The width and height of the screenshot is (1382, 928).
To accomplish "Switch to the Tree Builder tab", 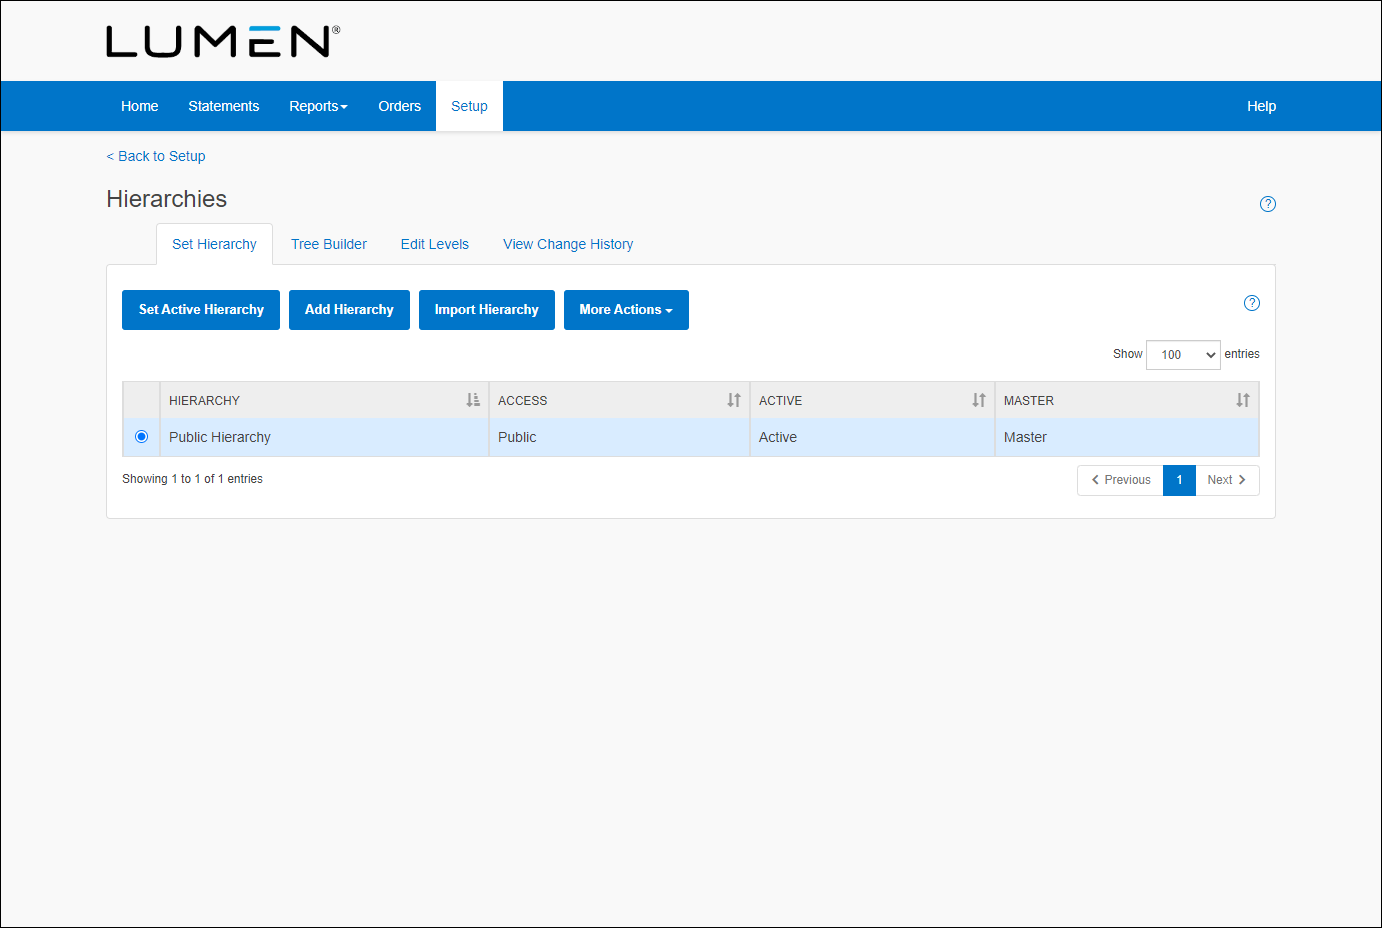I will click(329, 244).
